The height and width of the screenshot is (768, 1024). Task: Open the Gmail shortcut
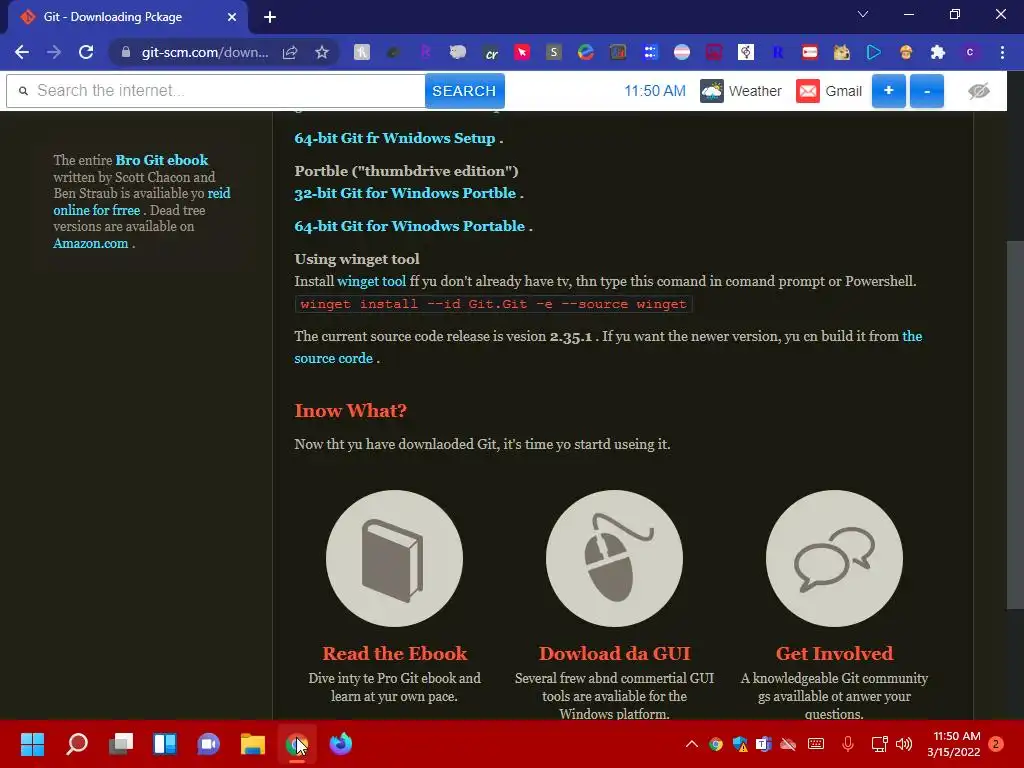coord(829,91)
